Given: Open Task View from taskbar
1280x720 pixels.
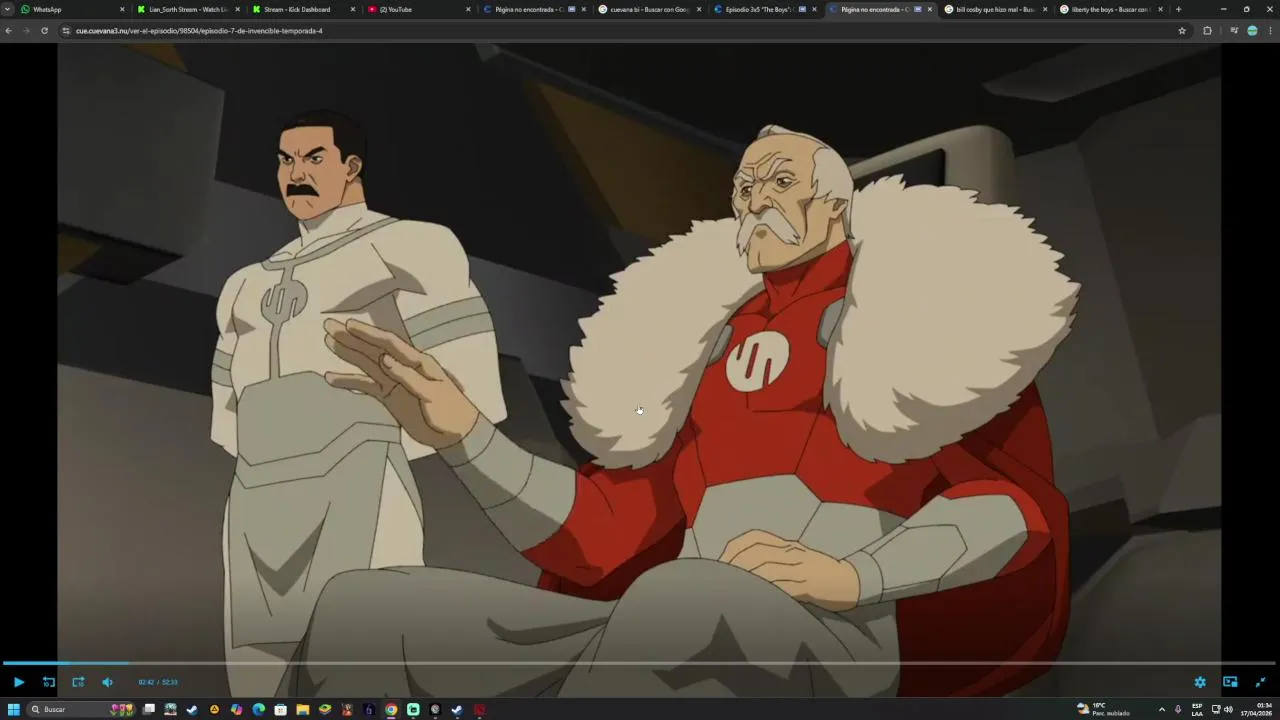Looking at the screenshot, I should click(149, 709).
